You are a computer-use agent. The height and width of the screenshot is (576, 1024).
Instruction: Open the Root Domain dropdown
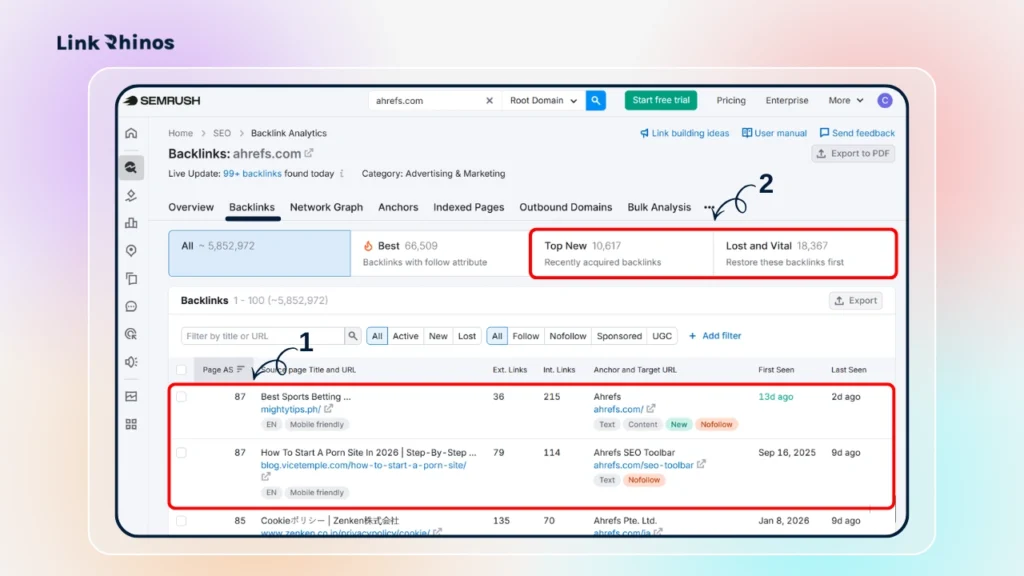543,101
